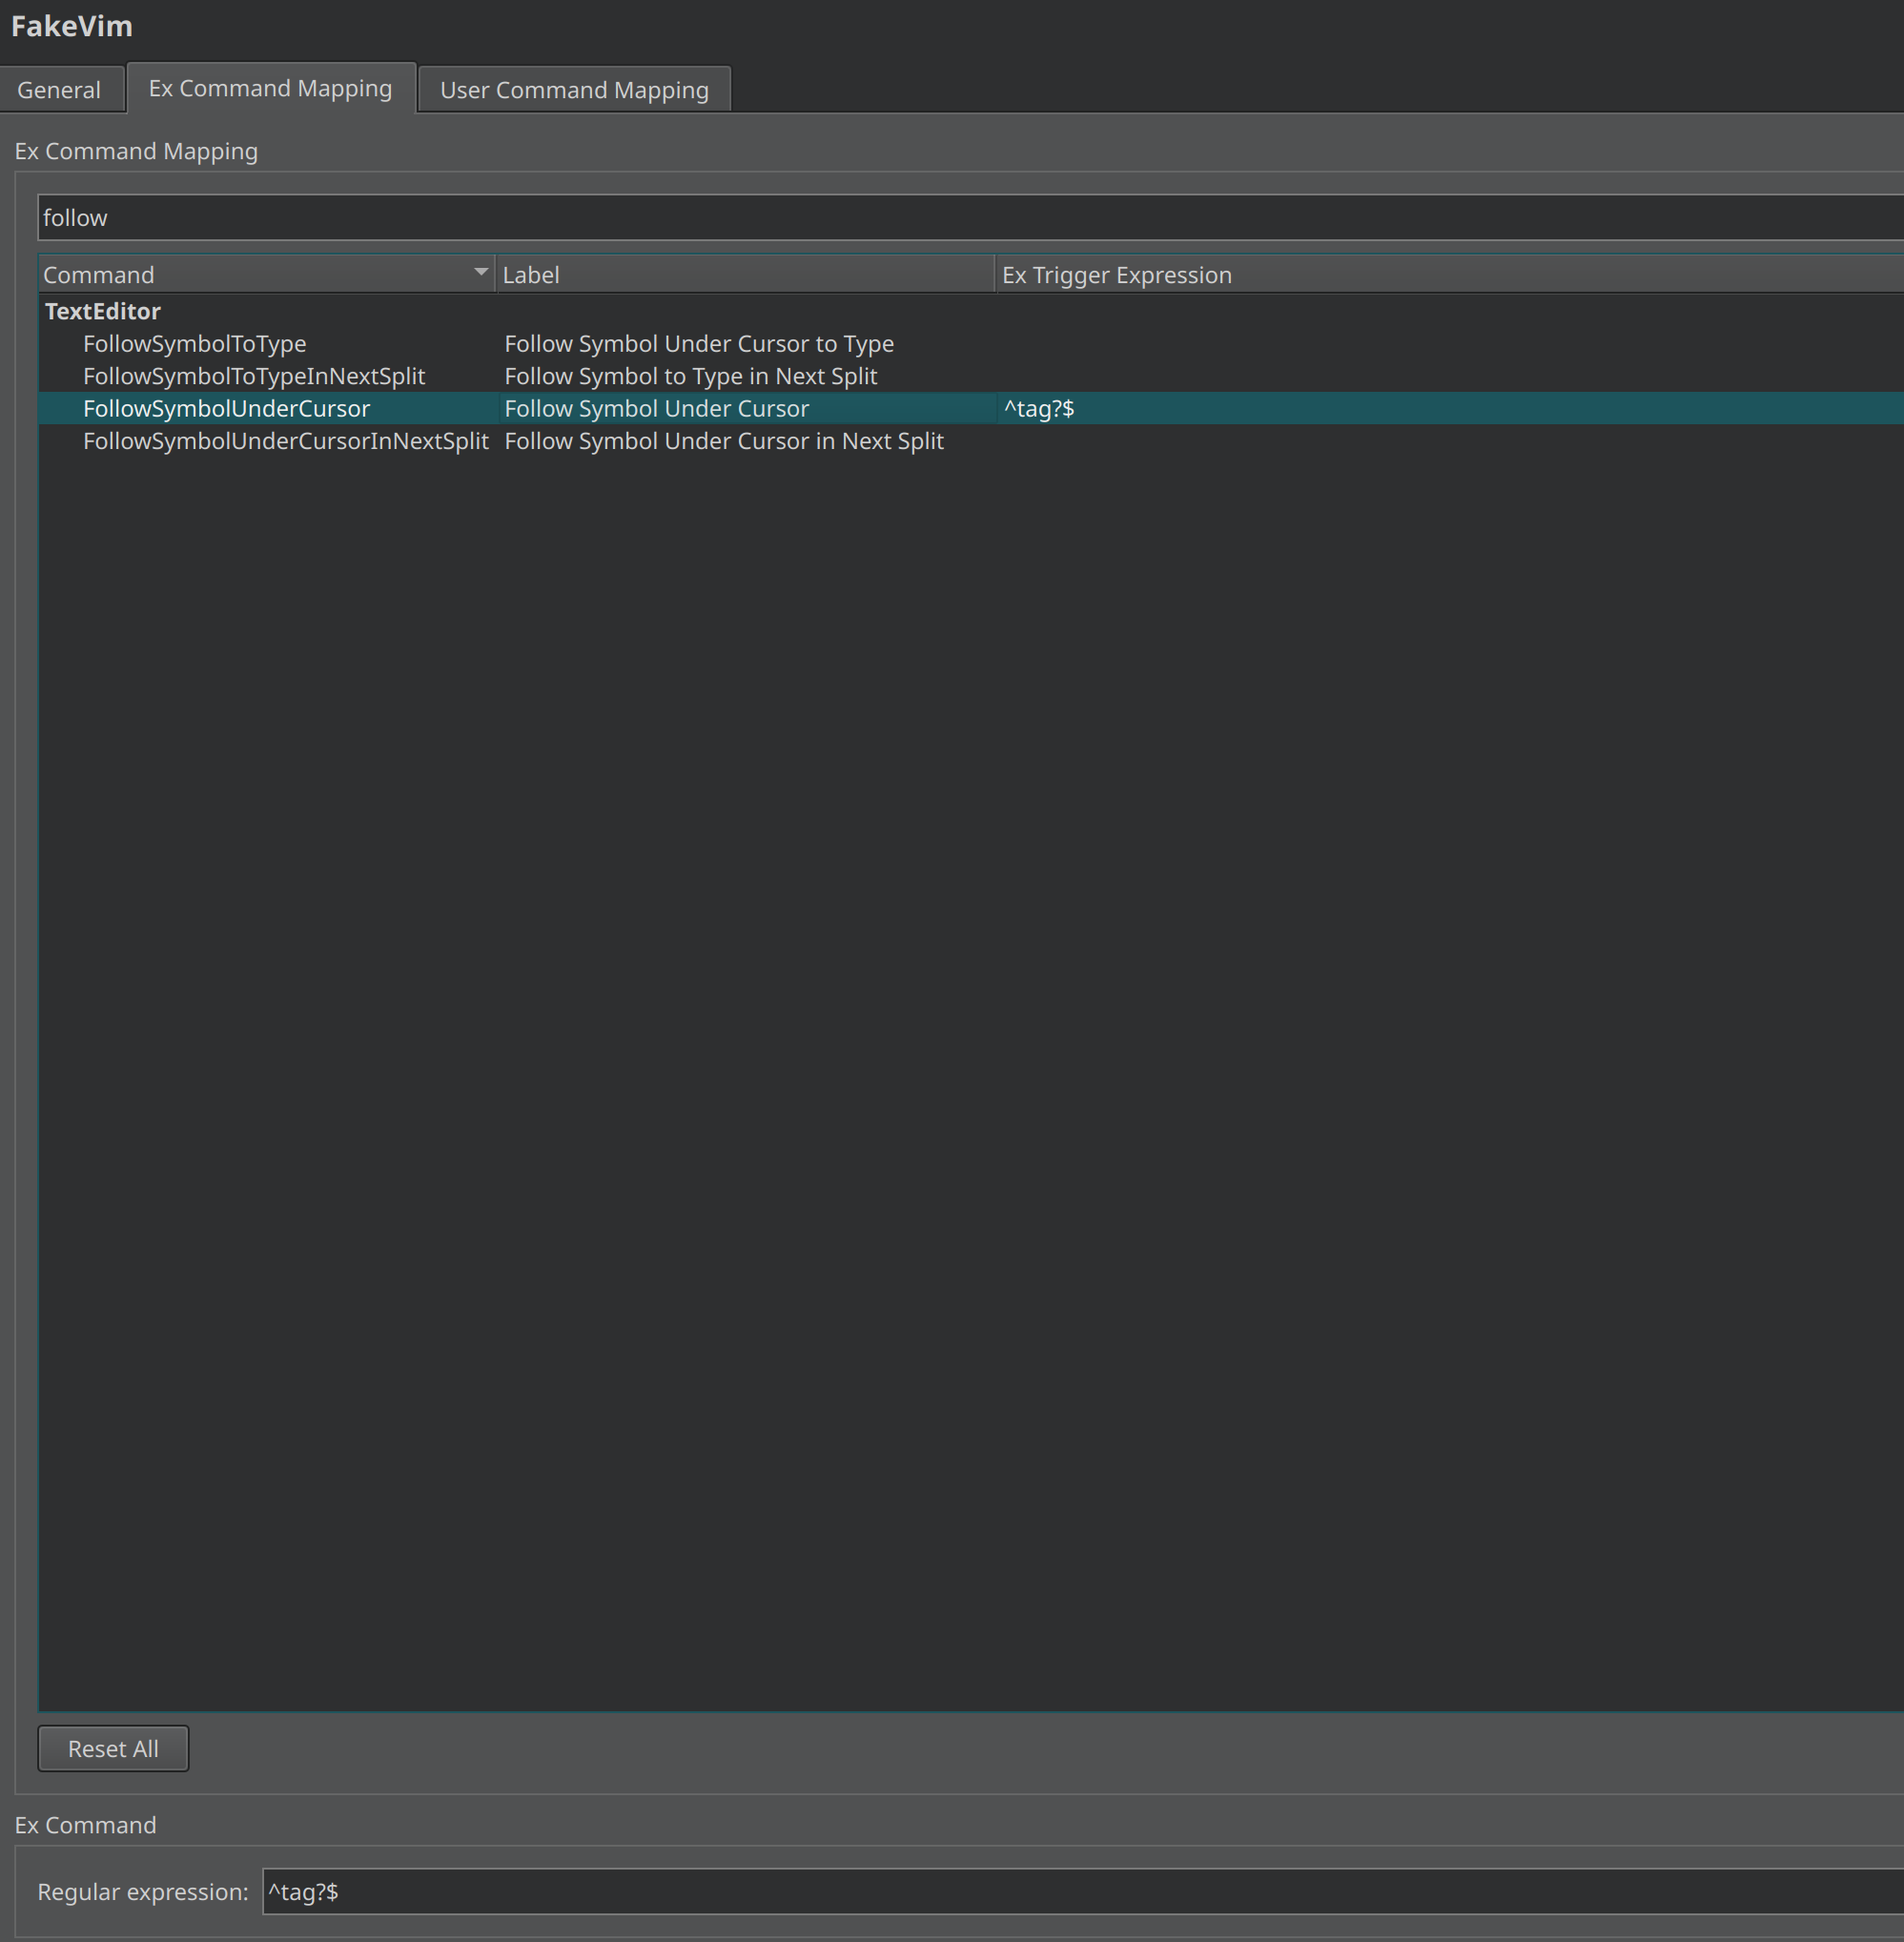The width and height of the screenshot is (1904, 1942).
Task: Click the ^tag?$ trigger expression cell
Action: [1040, 408]
